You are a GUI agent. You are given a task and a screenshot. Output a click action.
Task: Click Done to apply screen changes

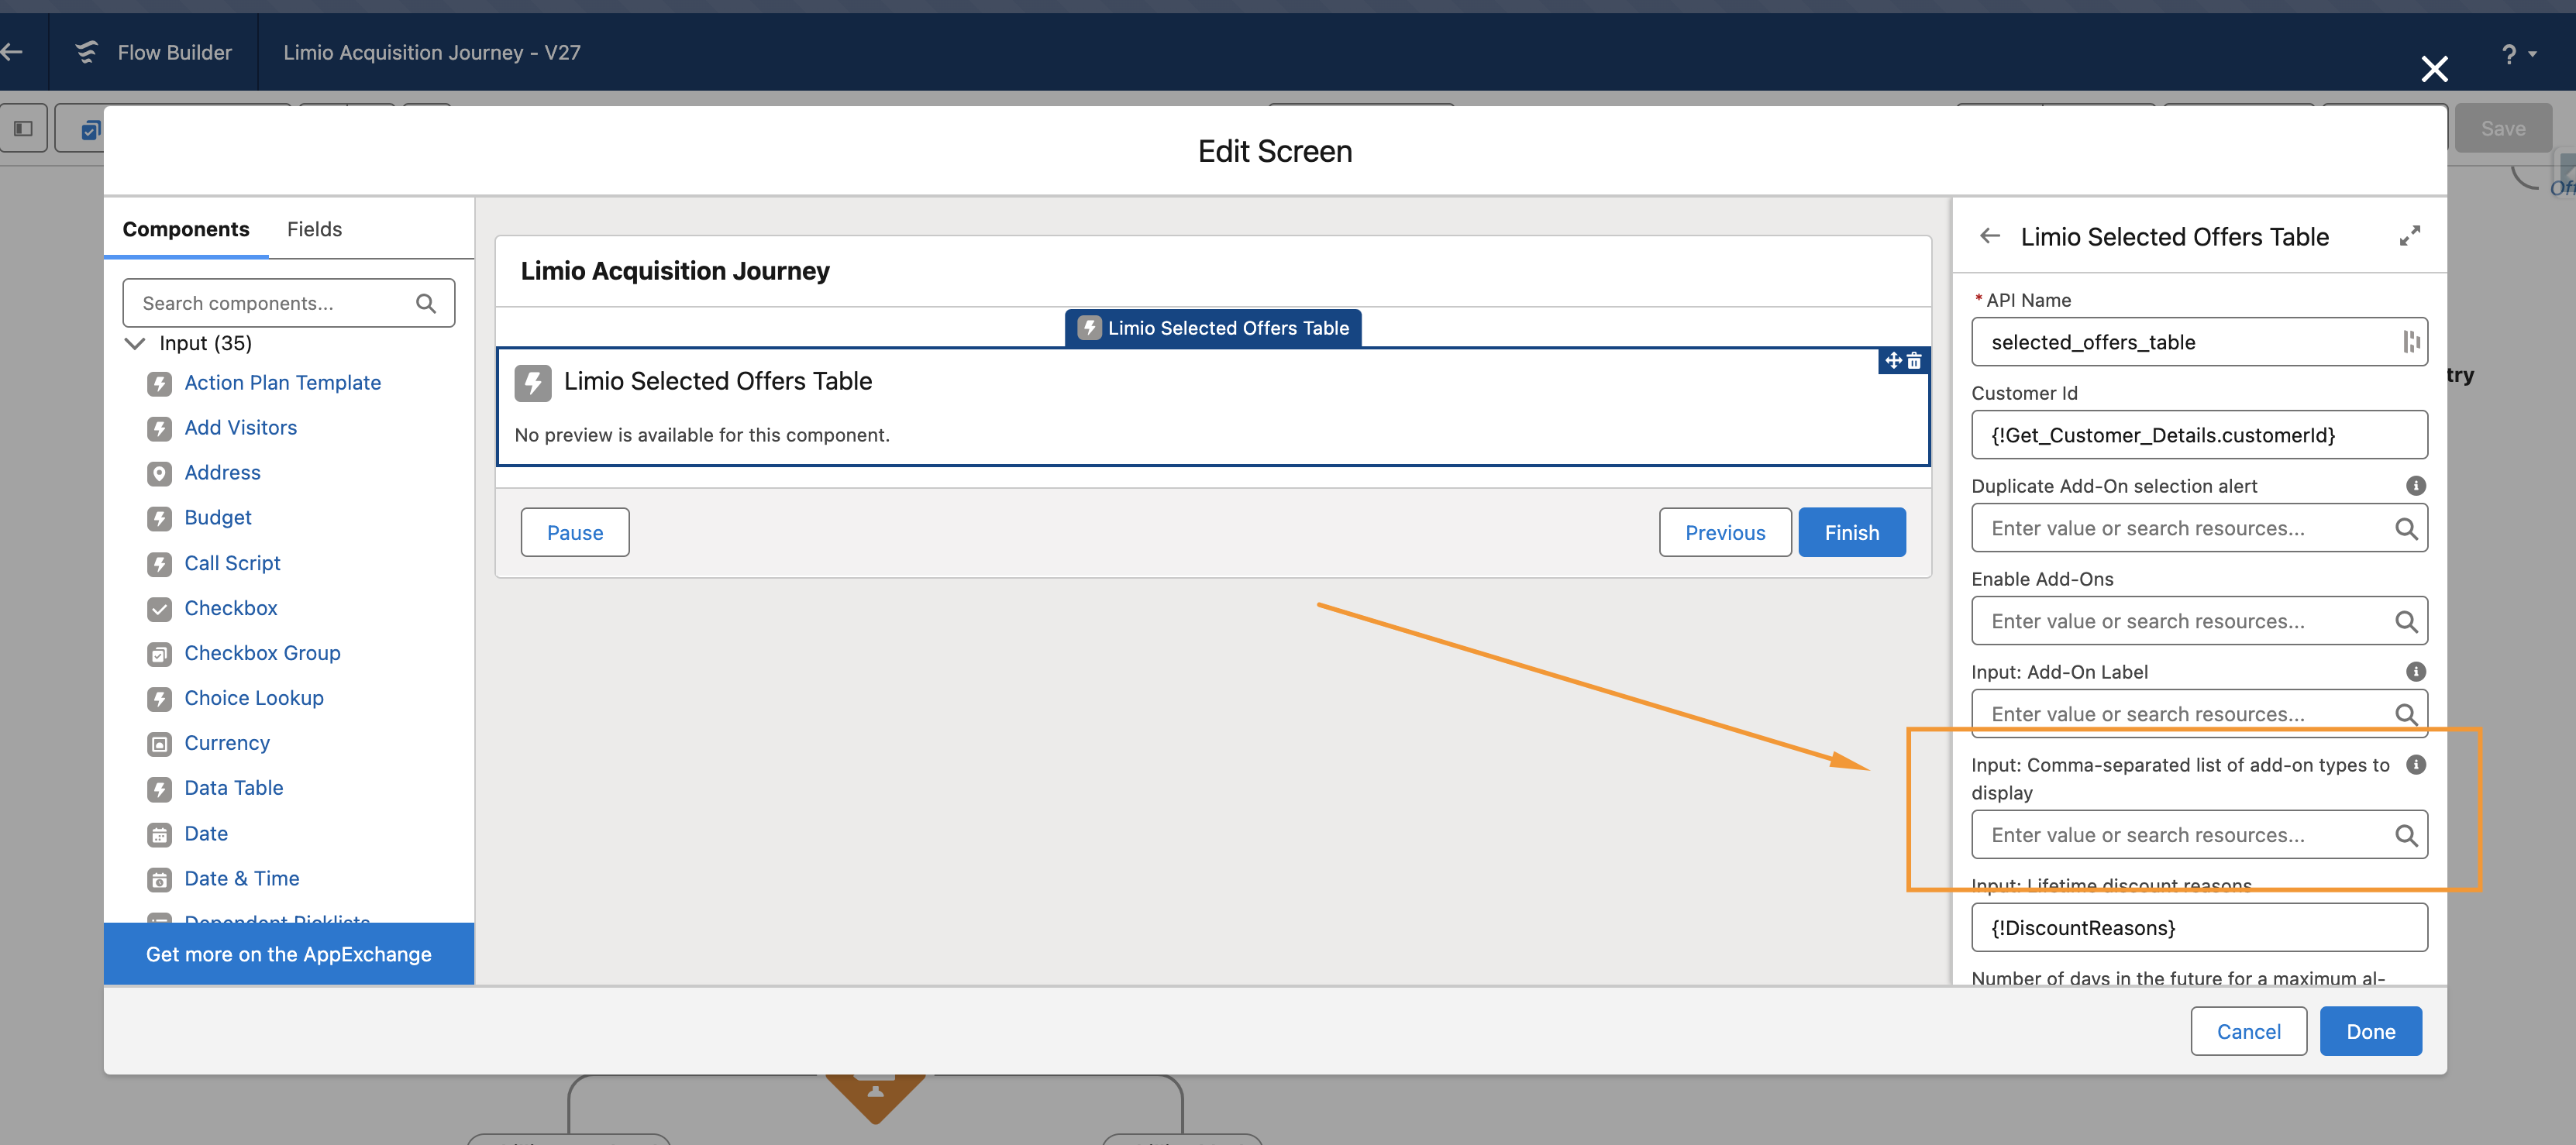(x=2370, y=1031)
